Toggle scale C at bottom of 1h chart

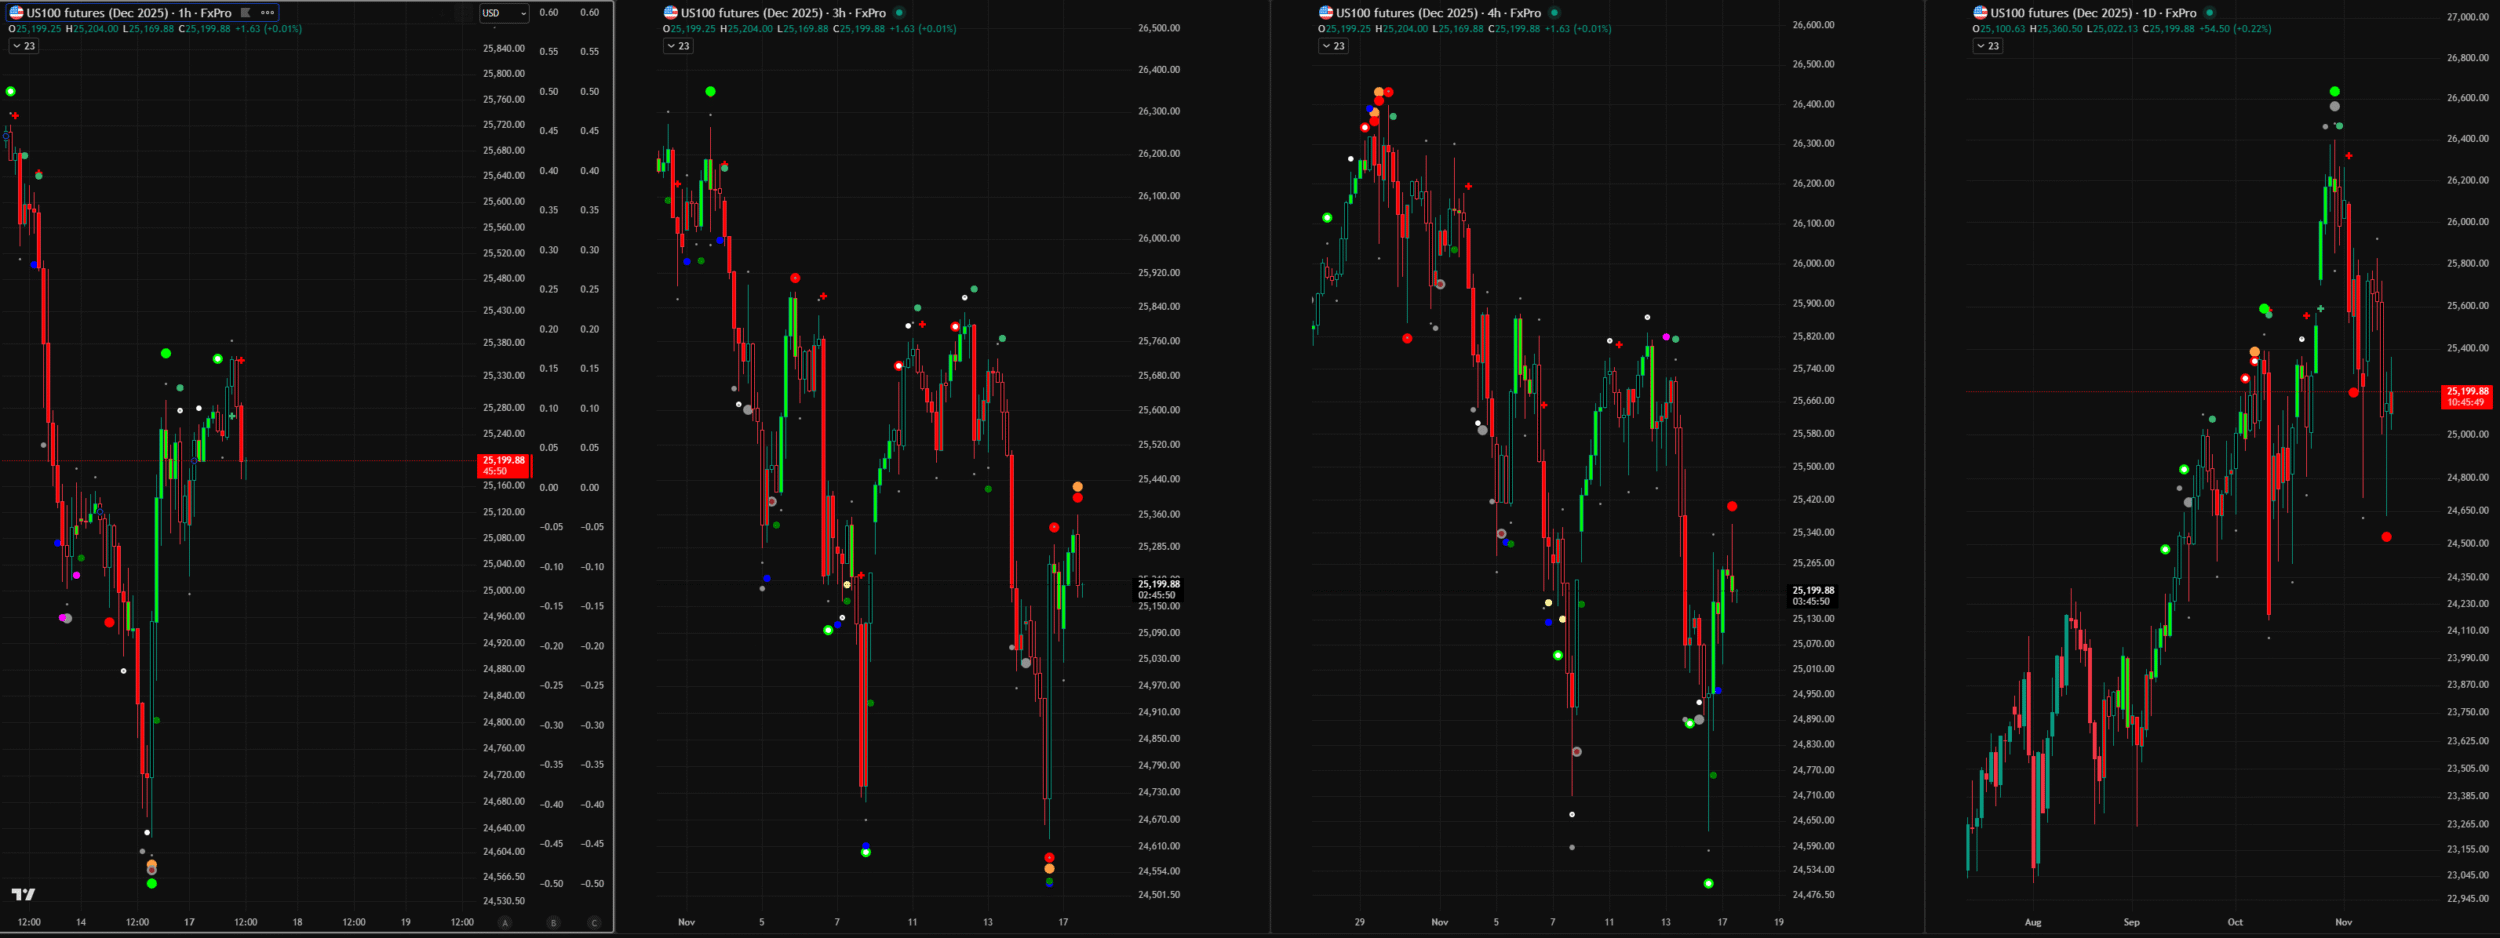tap(594, 922)
